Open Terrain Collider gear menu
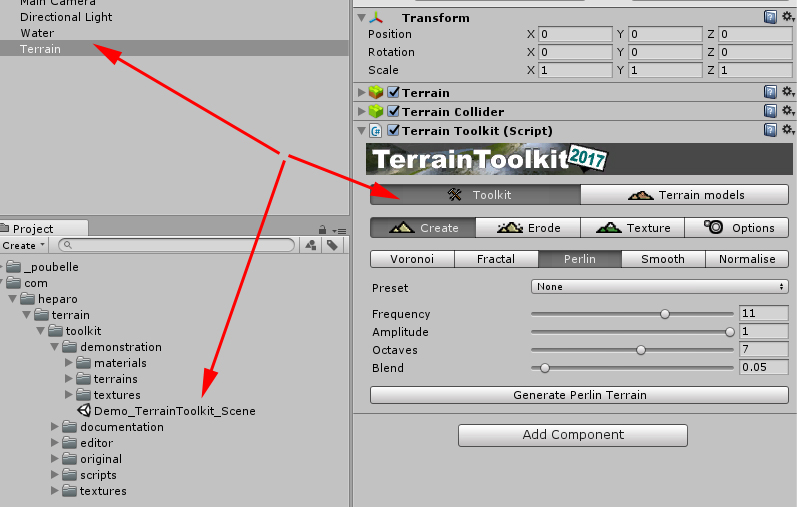This screenshot has width=797, height=507. pos(788,111)
